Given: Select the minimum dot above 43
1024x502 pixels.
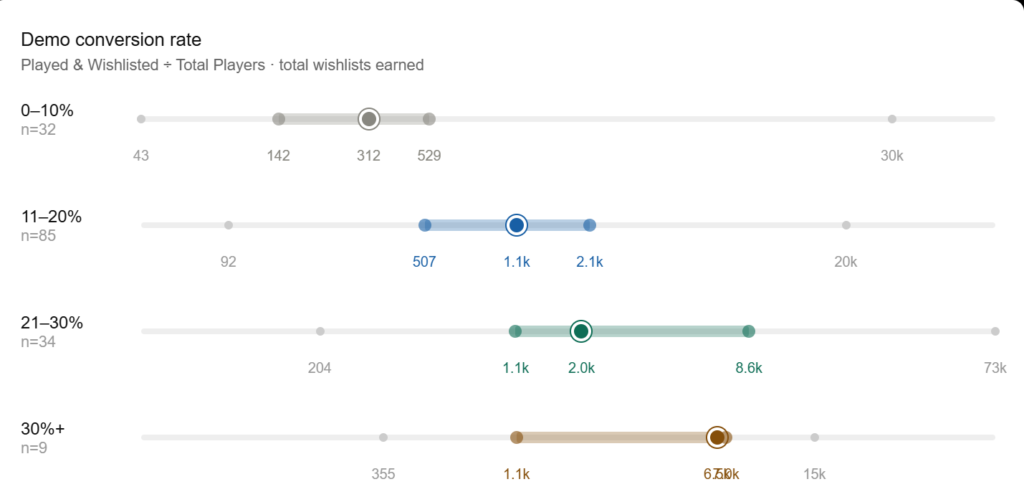Looking at the screenshot, I should 141,119.
